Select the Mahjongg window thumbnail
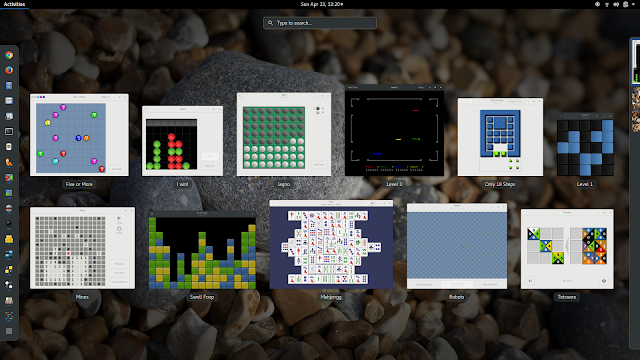 (x=331, y=244)
